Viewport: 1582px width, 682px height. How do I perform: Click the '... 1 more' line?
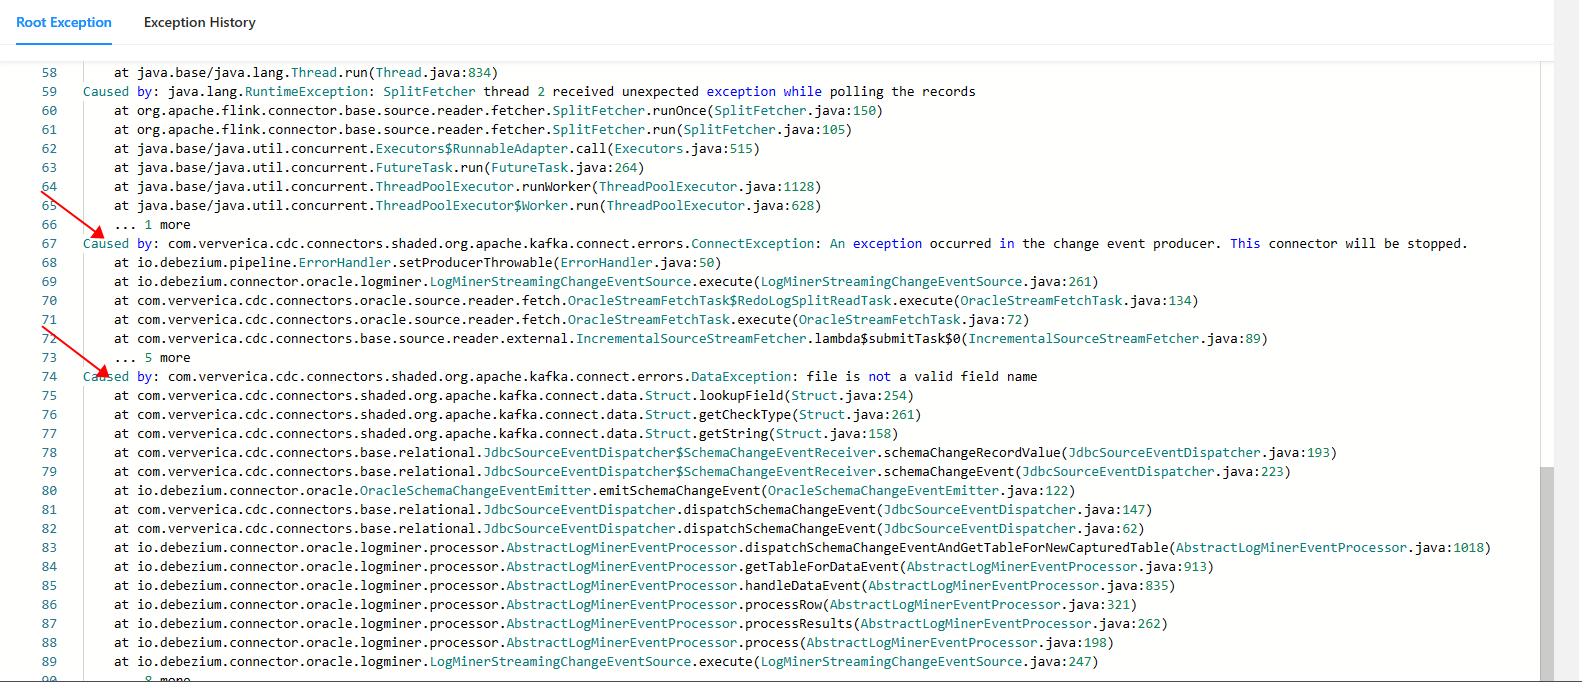click(152, 224)
